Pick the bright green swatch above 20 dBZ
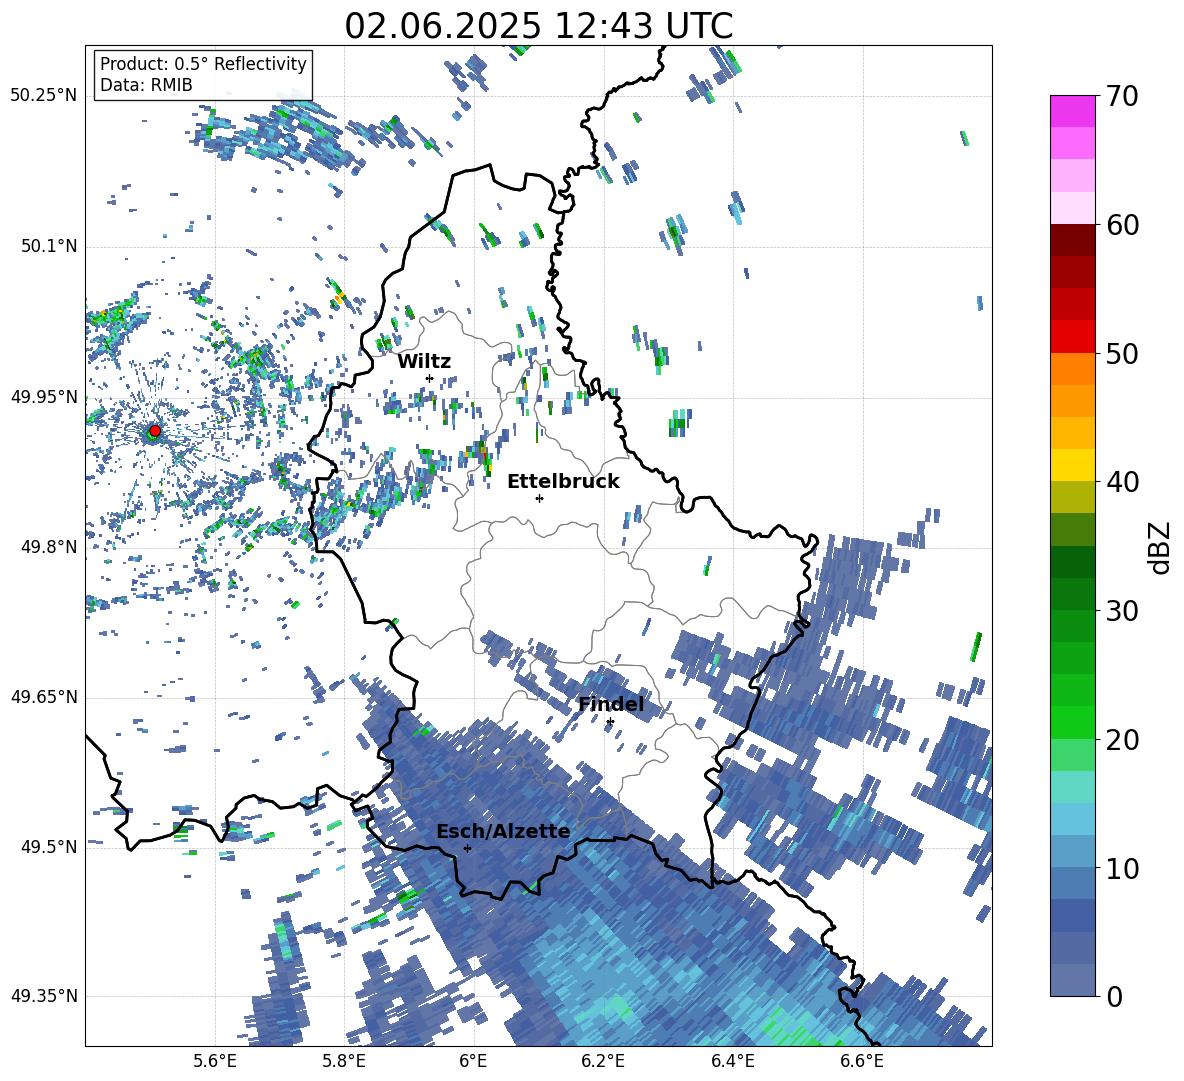 pos(1072,723)
